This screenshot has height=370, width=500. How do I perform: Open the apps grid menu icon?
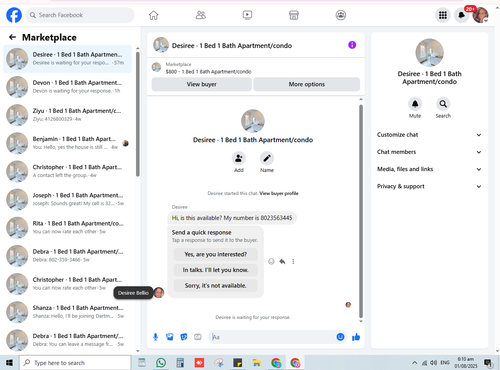(443, 15)
